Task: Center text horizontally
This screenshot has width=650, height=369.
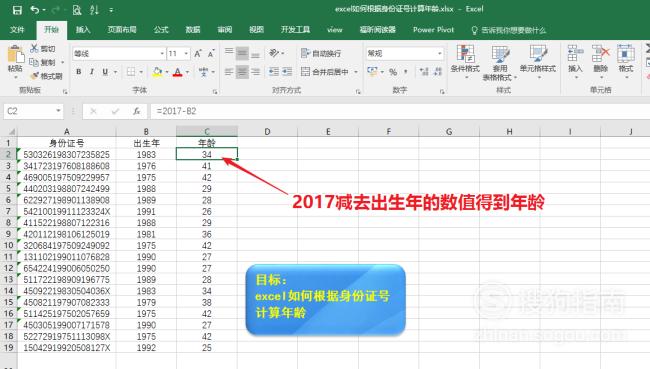Action: pos(242,72)
